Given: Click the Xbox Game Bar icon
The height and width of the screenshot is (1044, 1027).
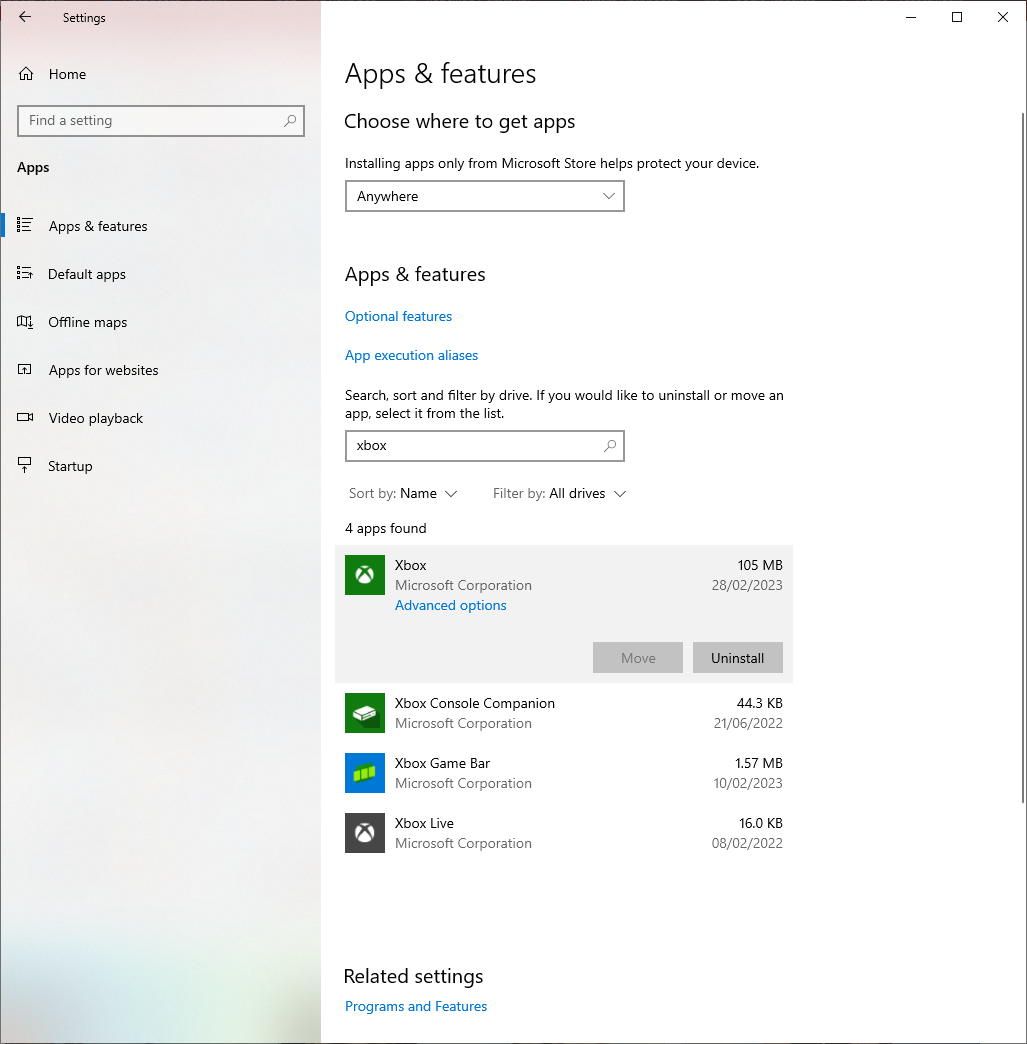Looking at the screenshot, I should point(365,773).
